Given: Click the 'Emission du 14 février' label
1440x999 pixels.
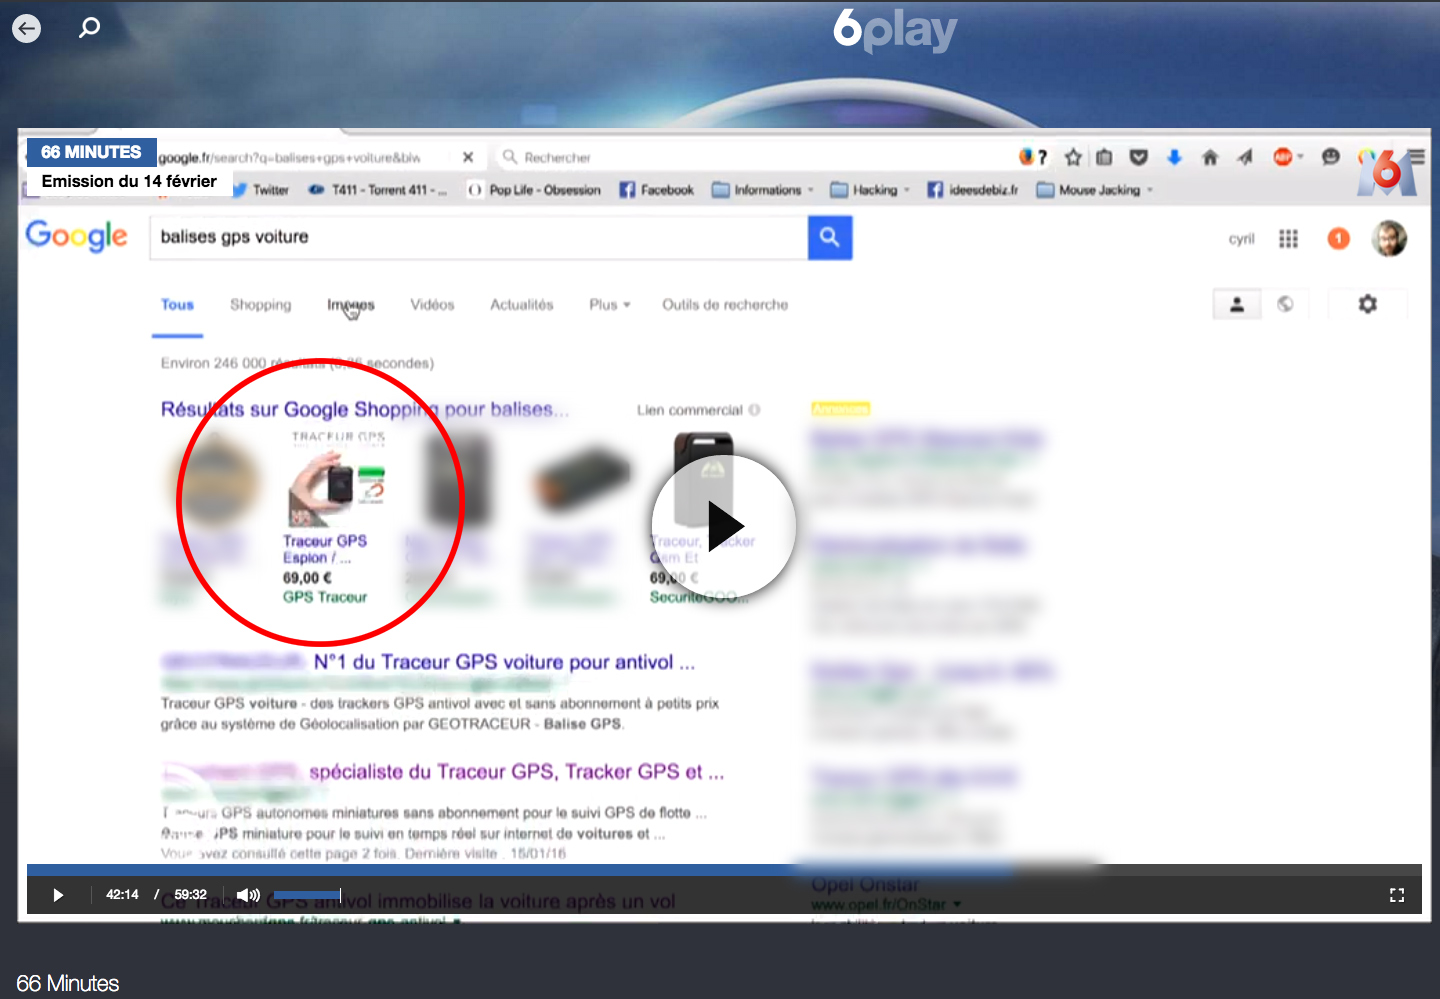Looking at the screenshot, I should click(x=129, y=181).
